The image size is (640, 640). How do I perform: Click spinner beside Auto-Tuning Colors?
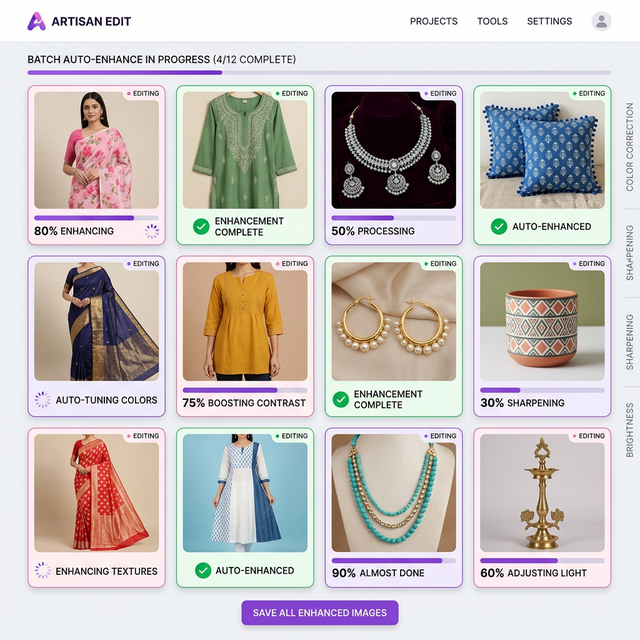tap(42, 400)
